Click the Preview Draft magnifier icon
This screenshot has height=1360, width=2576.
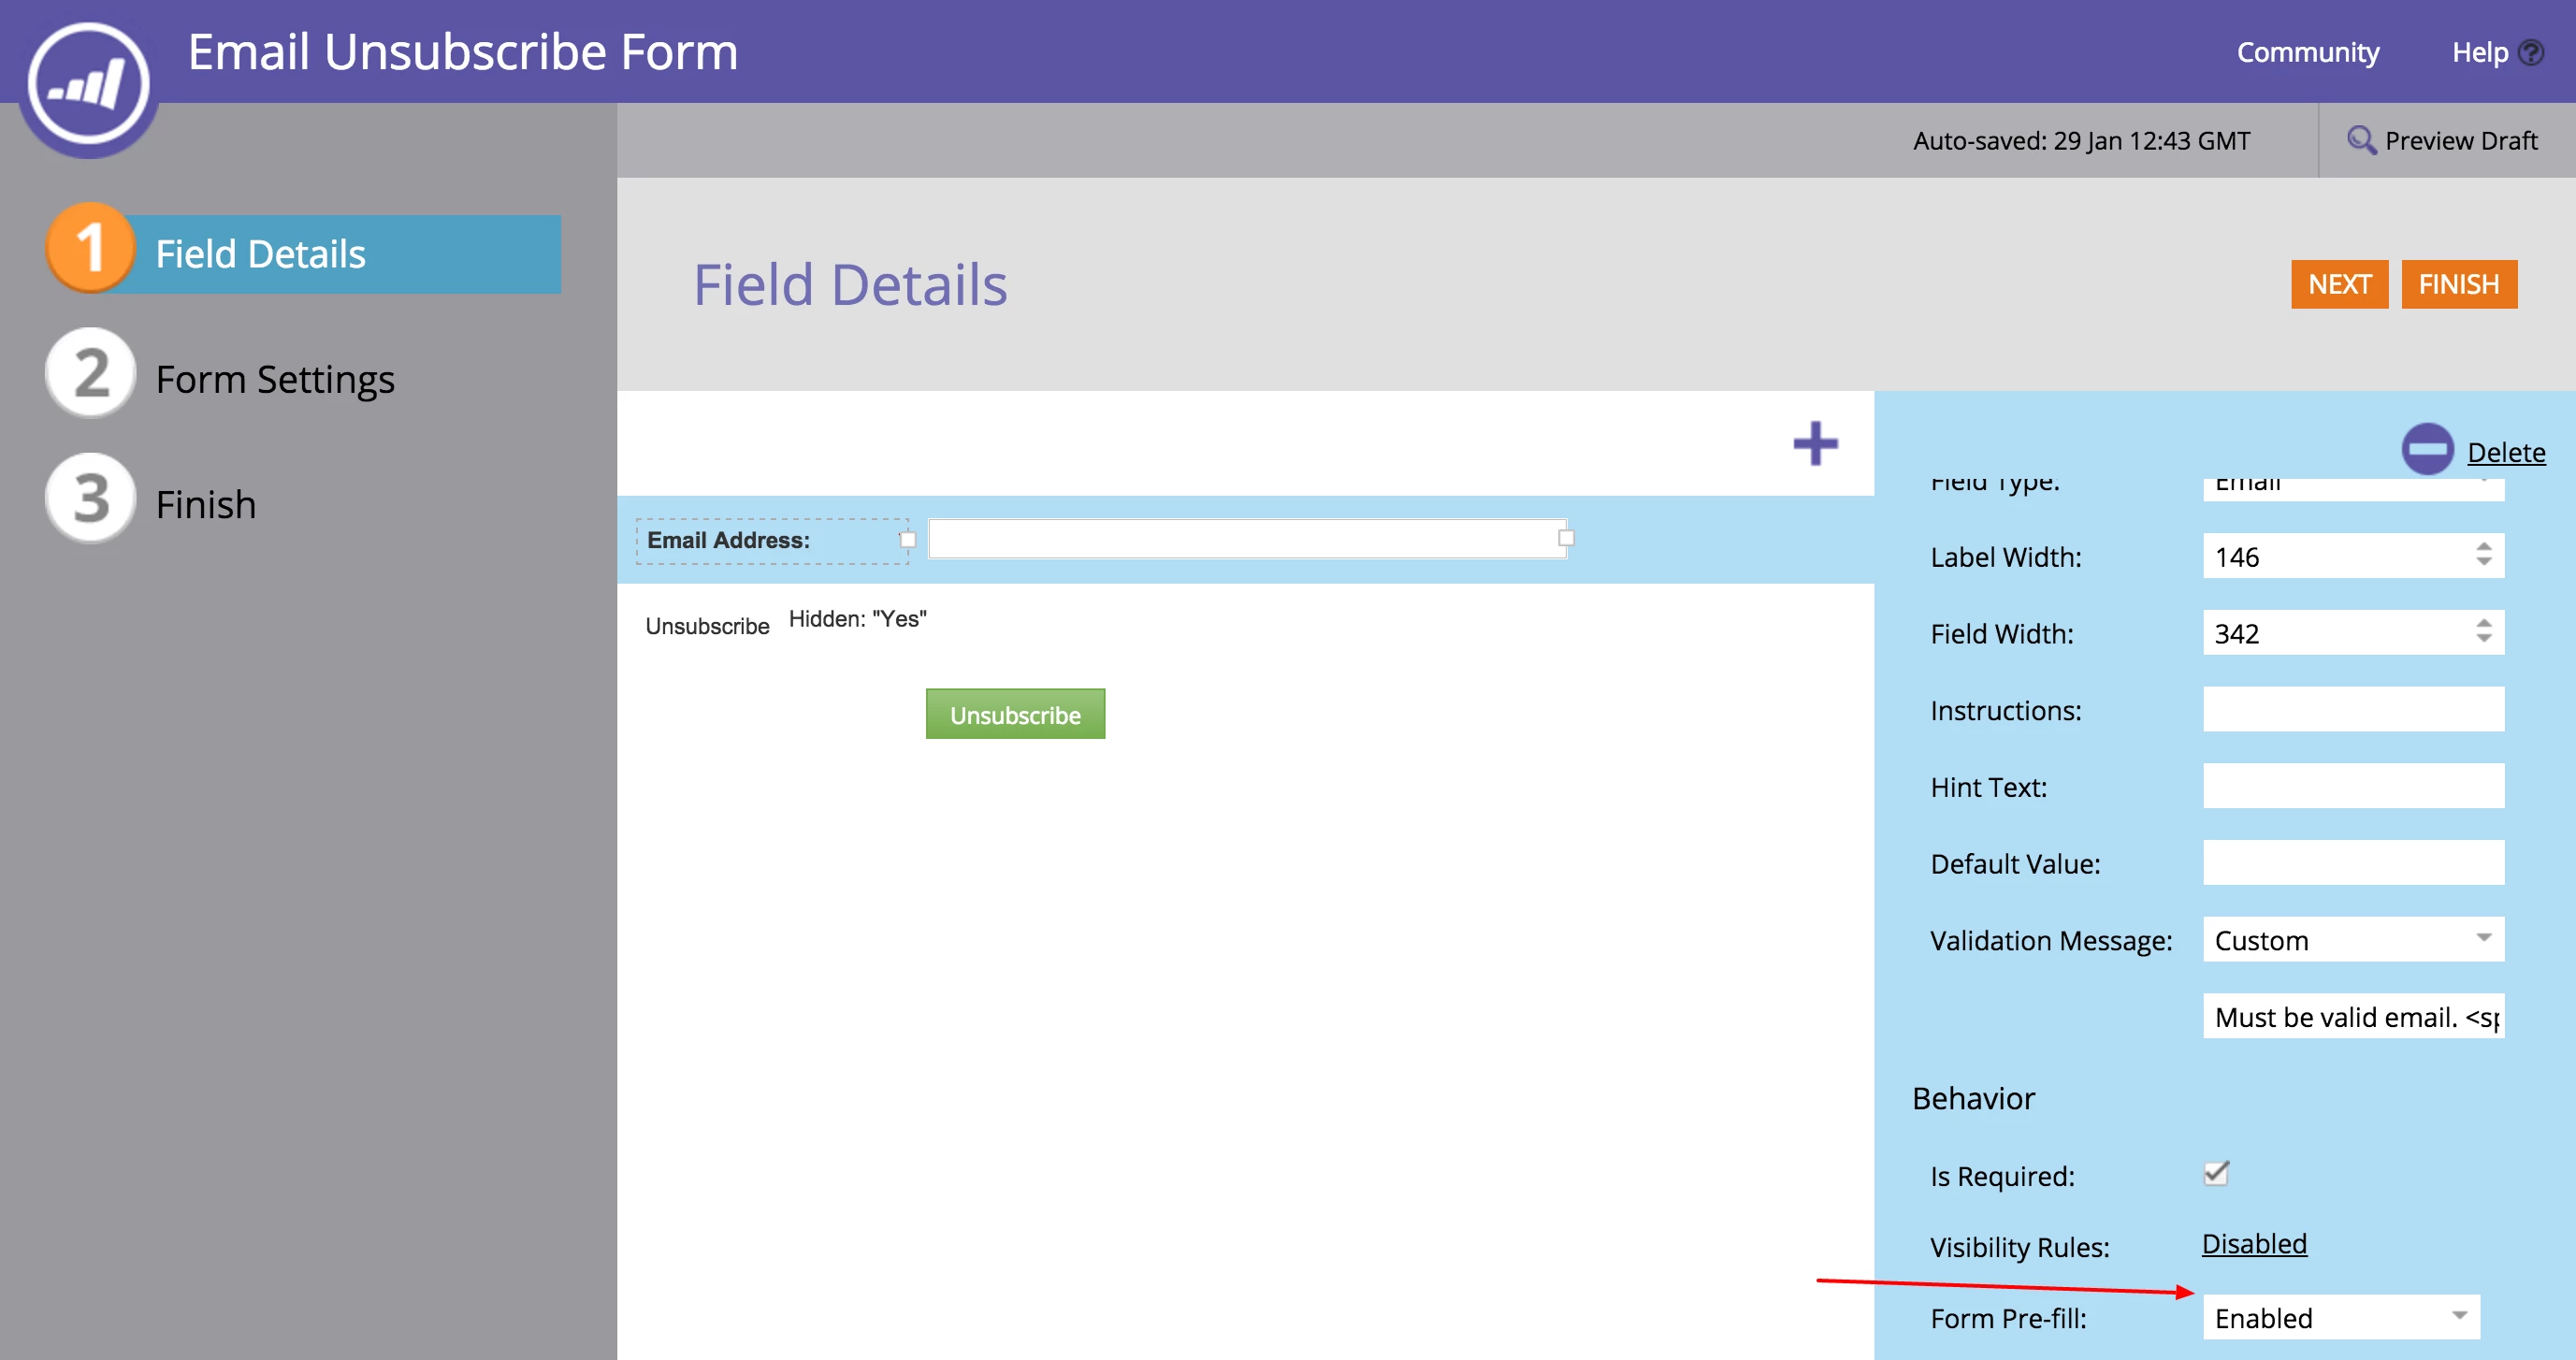2360,140
